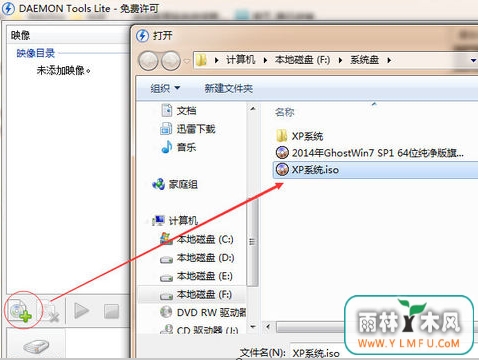Image resolution: width=479 pixels, height=360 pixels.
Task: Open the 组织 menu
Action: tap(165, 88)
